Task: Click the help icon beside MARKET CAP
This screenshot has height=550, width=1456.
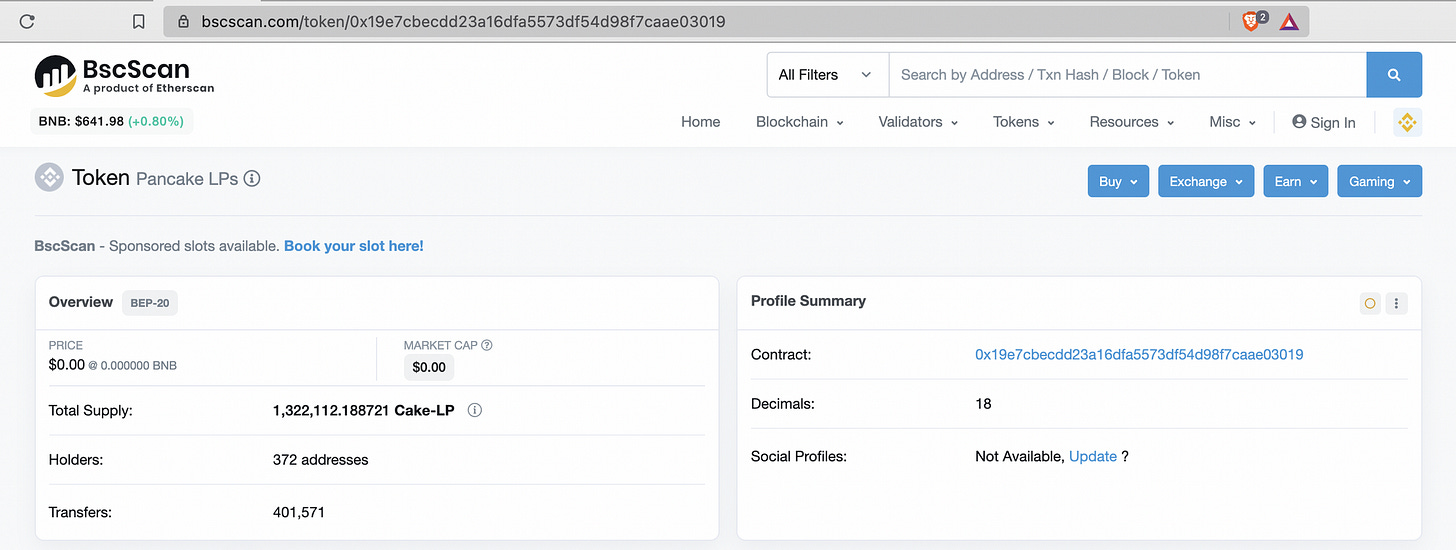Action: 487,345
